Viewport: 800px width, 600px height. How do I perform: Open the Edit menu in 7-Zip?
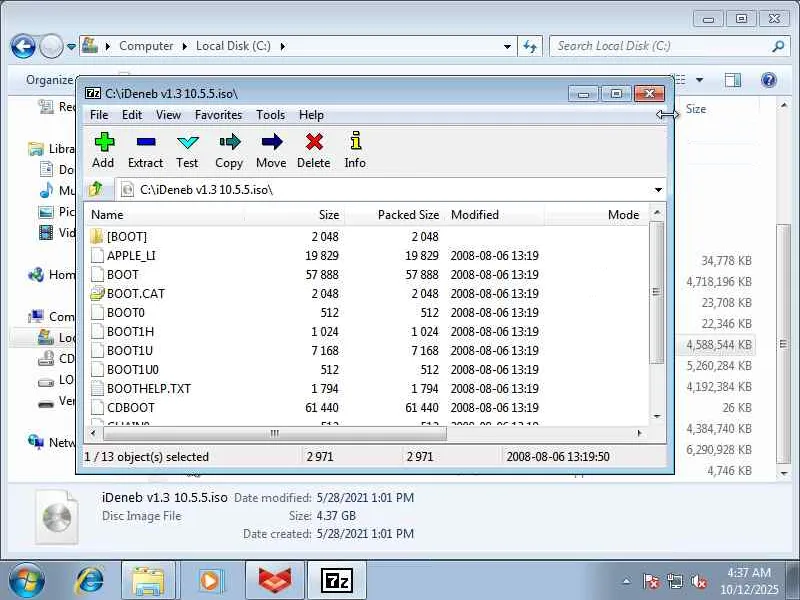pos(132,115)
